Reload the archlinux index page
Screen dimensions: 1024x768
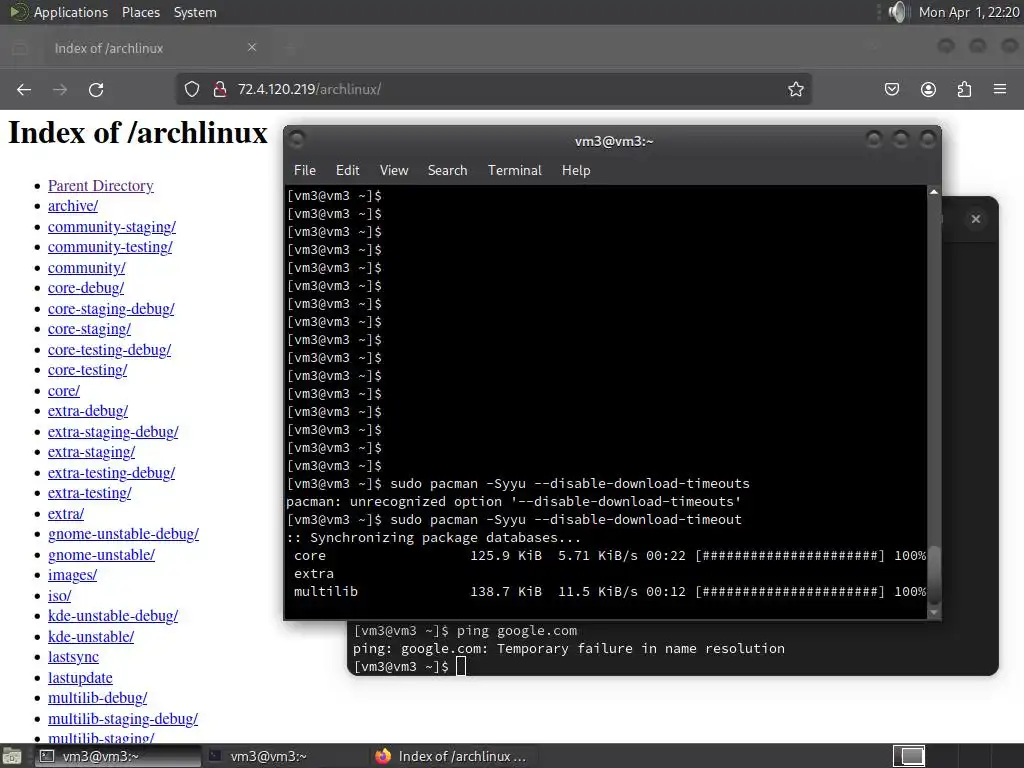click(x=96, y=89)
